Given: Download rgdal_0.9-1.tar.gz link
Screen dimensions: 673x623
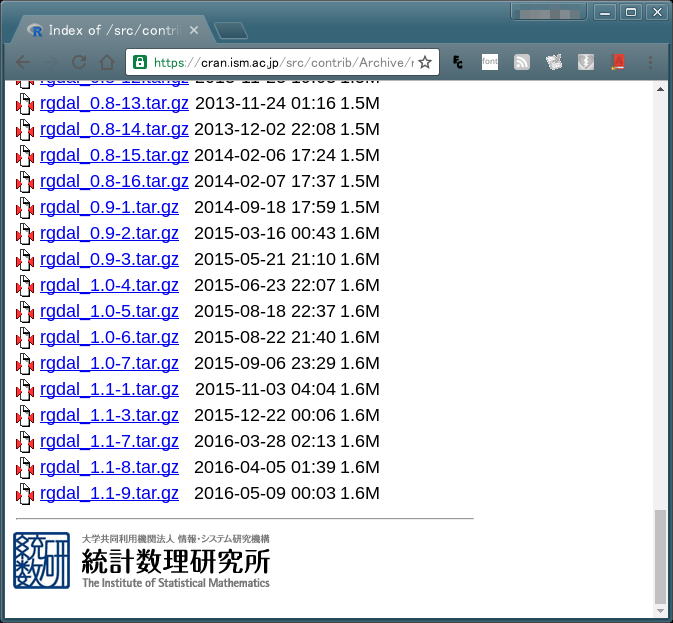Looking at the screenshot, I should (x=109, y=207).
